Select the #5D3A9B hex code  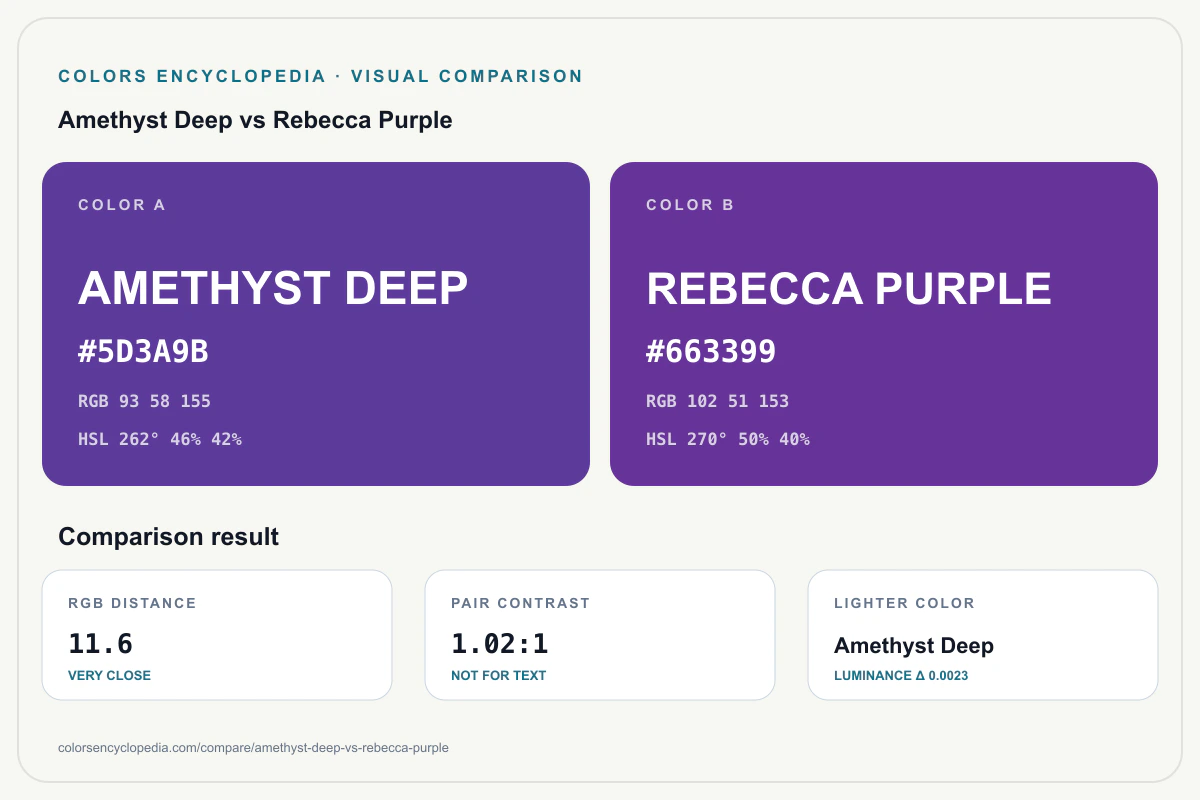143,352
